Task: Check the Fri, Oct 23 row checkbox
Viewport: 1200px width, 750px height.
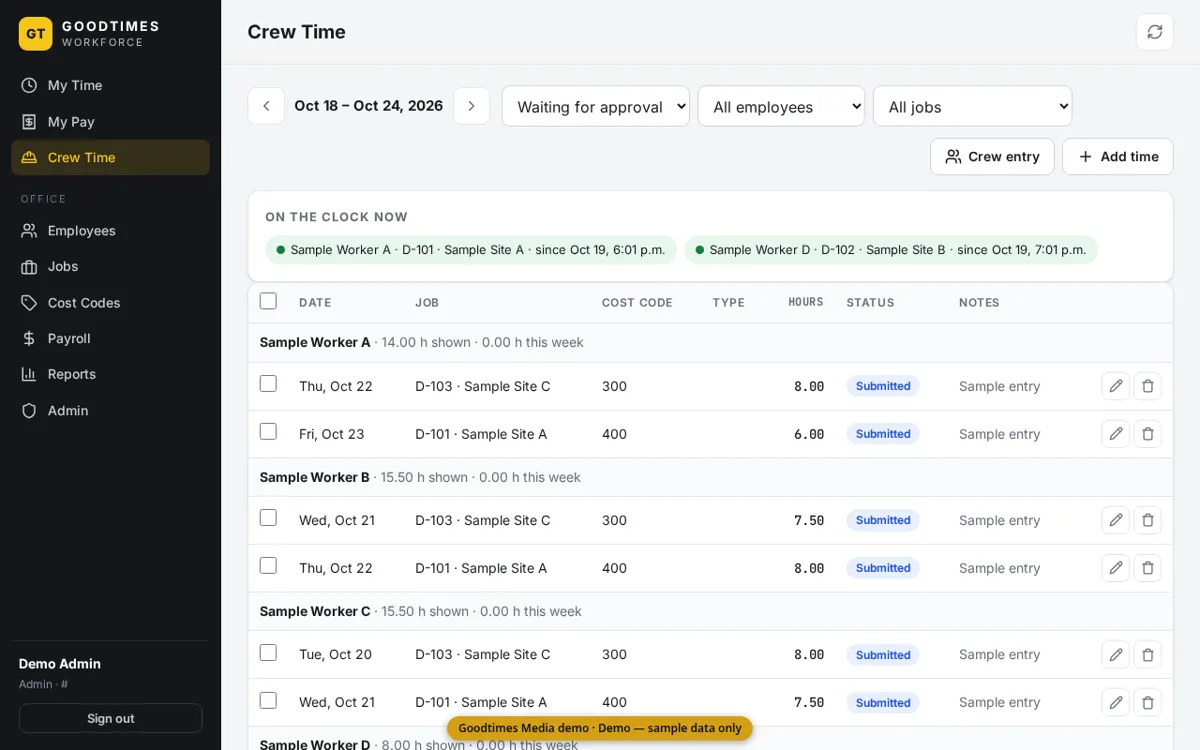Action: click(x=268, y=432)
